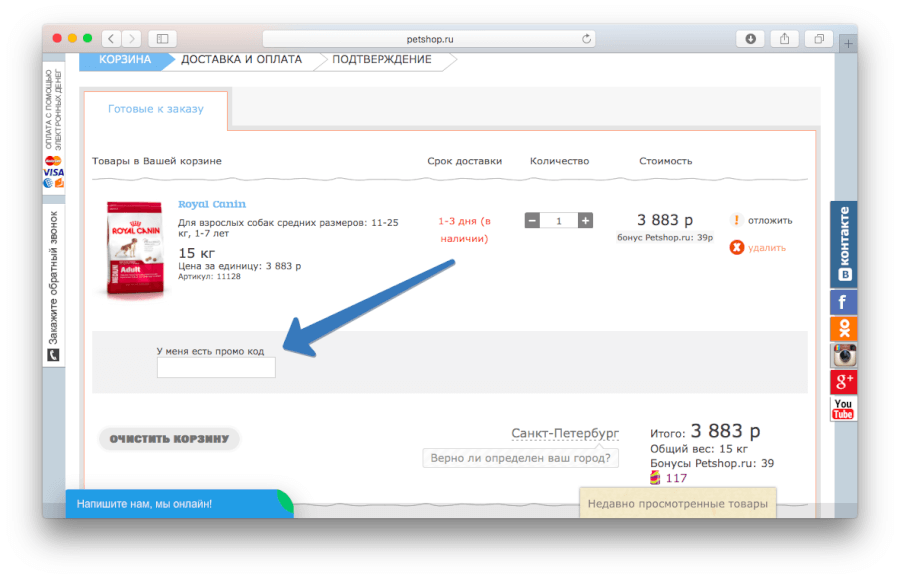Click the Instagram camera icon
Image resolution: width=900 pixels, height=579 pixels.
point(843,355)
